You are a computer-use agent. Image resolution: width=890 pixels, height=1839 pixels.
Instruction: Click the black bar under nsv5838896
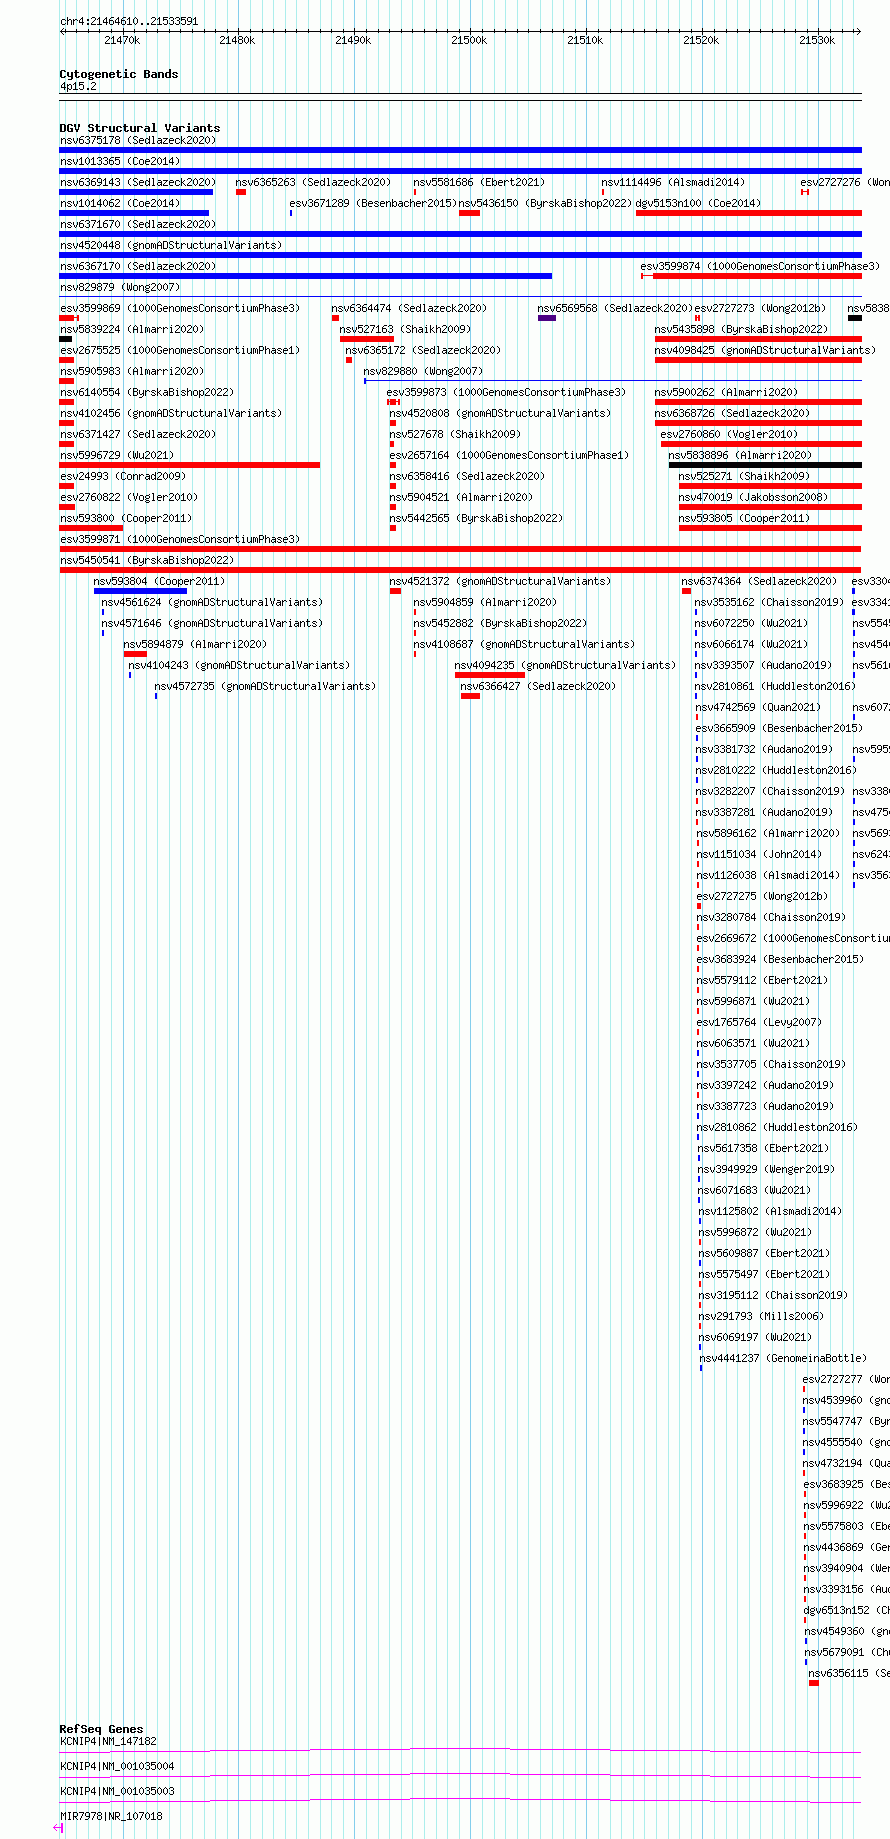tap(765, 465)
